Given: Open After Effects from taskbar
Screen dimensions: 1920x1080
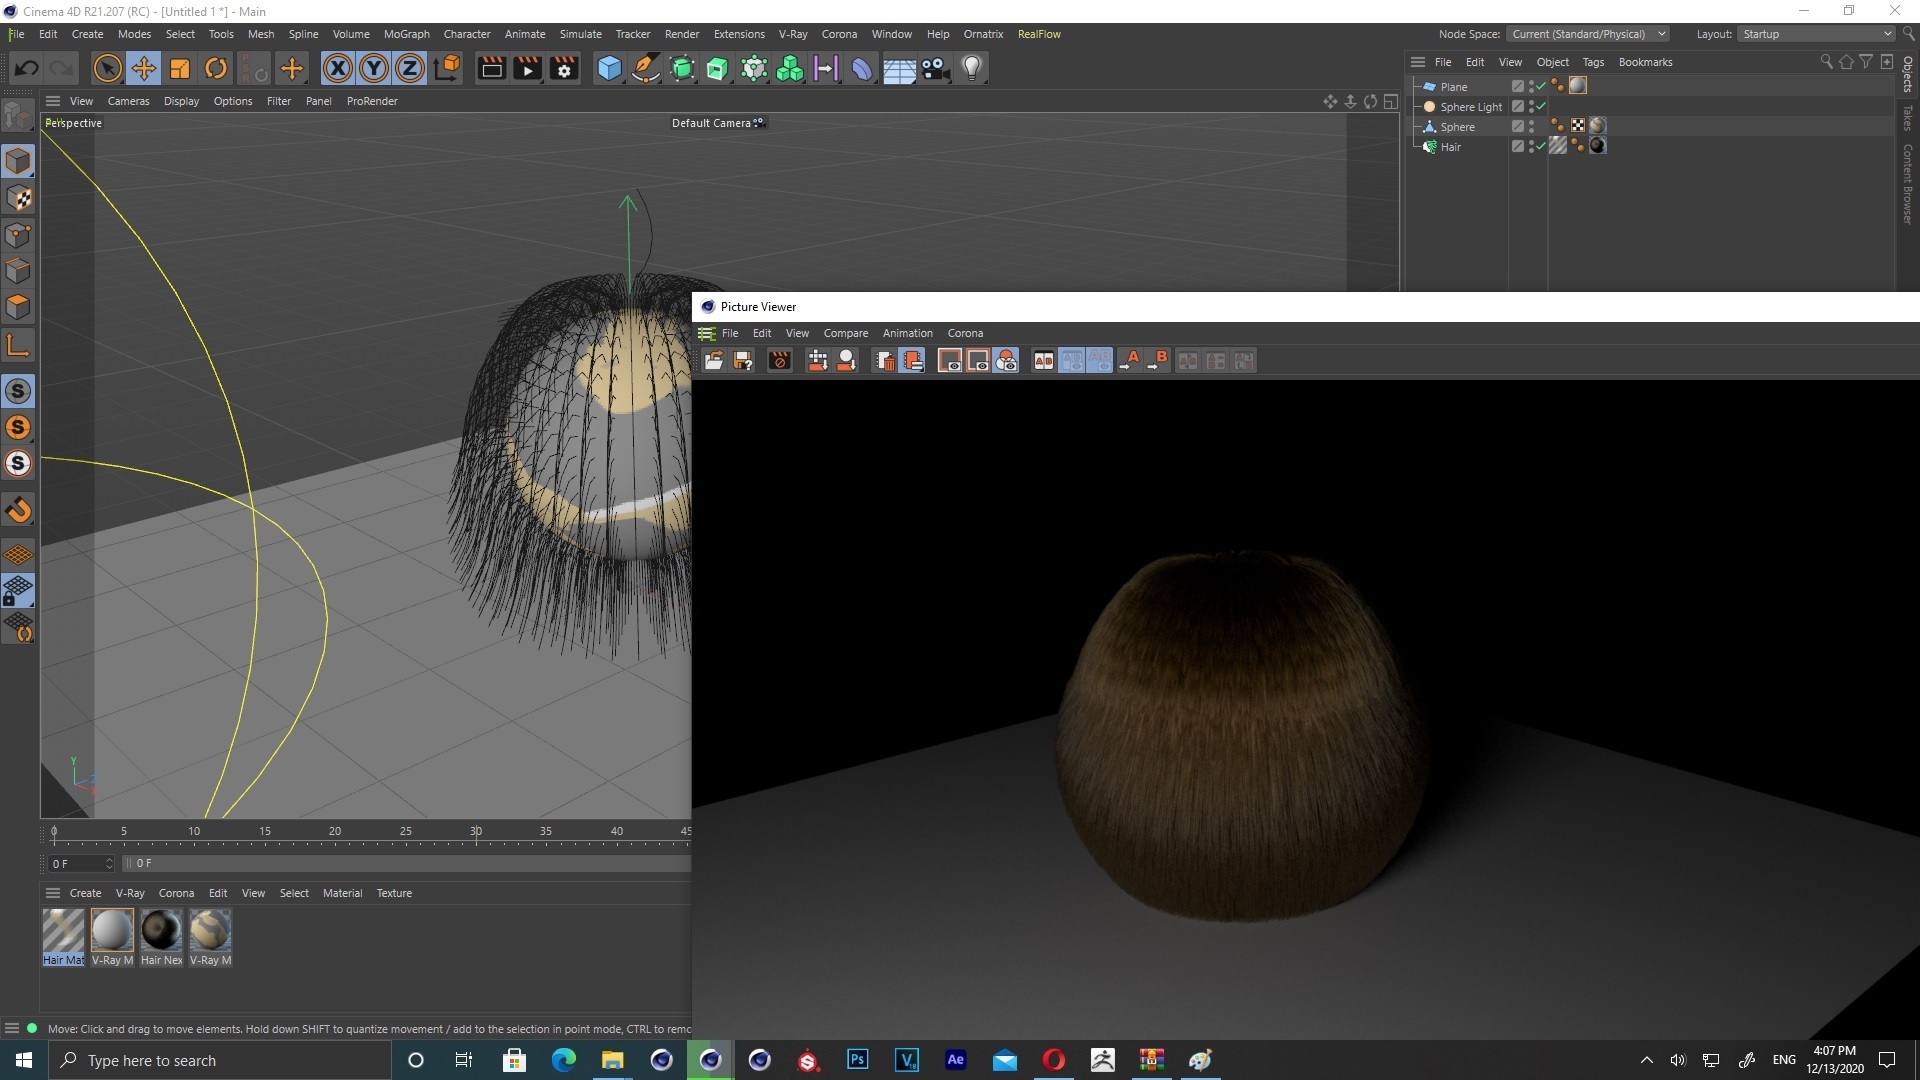Looking at the screenshot, I should (955, 1060).
